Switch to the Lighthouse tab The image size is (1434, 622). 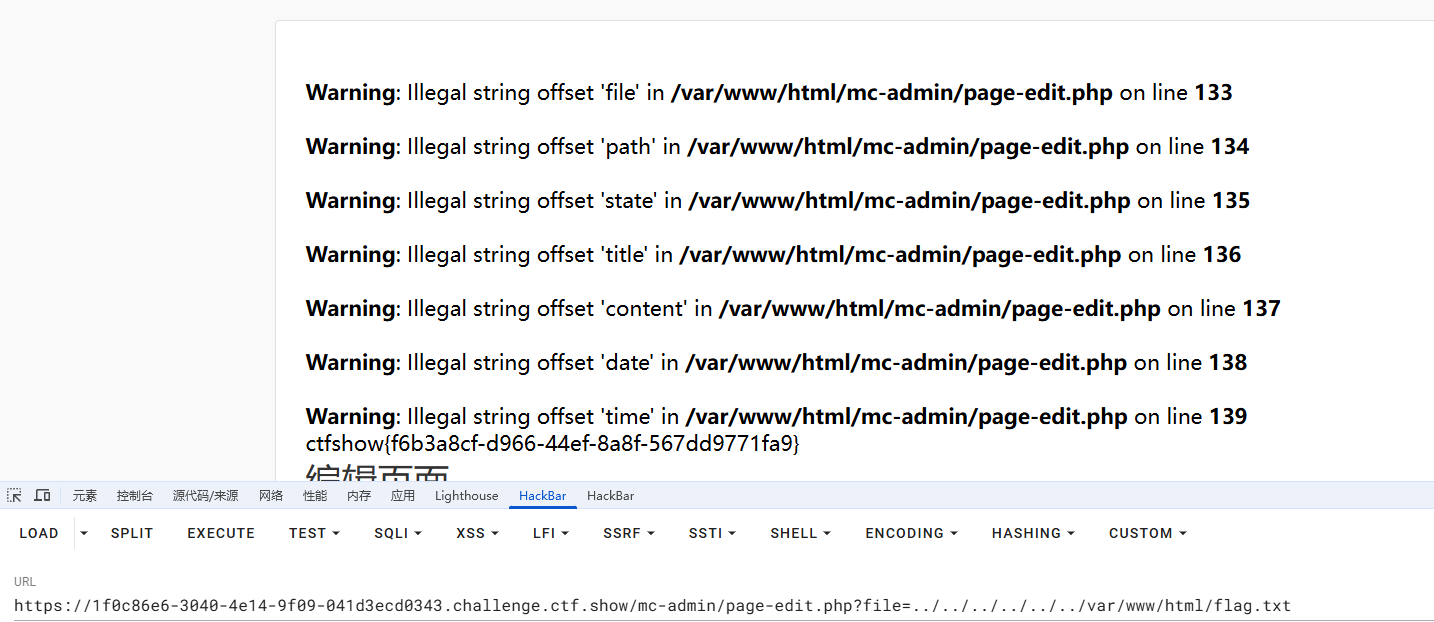tap(466, 496)
